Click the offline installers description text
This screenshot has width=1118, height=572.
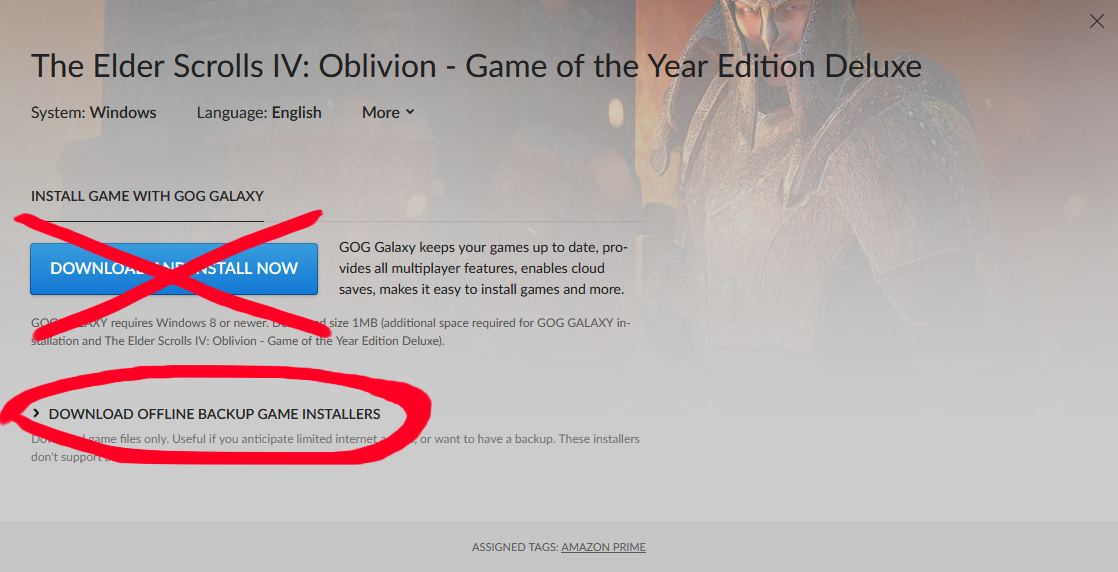335,447
